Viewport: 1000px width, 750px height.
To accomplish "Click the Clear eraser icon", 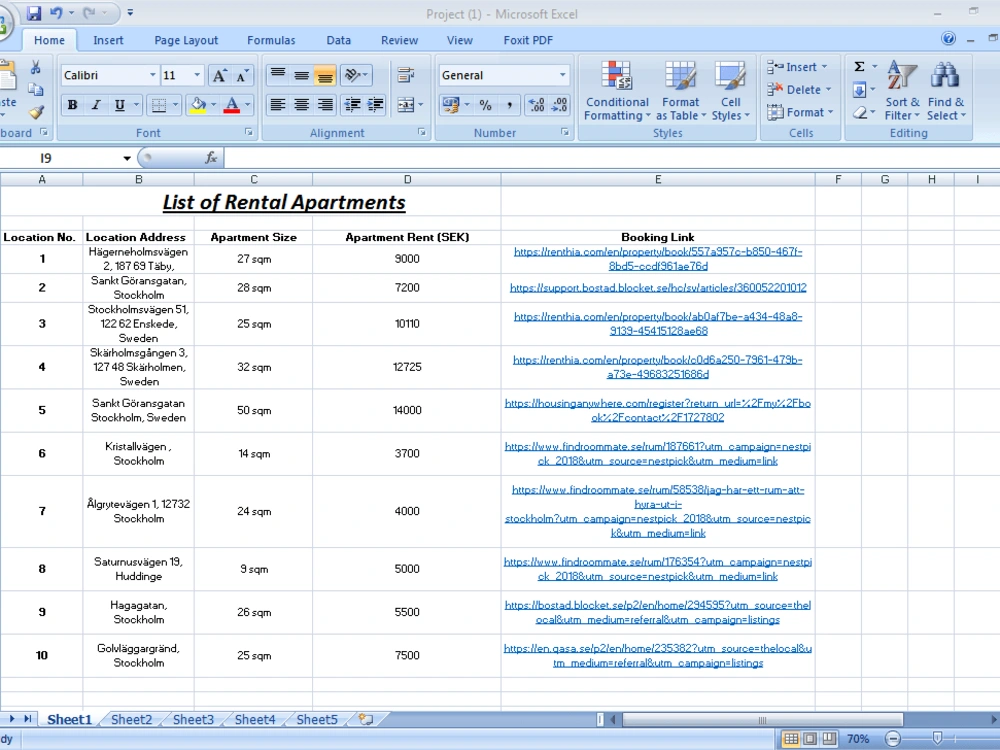I will (x=860, y=112).
